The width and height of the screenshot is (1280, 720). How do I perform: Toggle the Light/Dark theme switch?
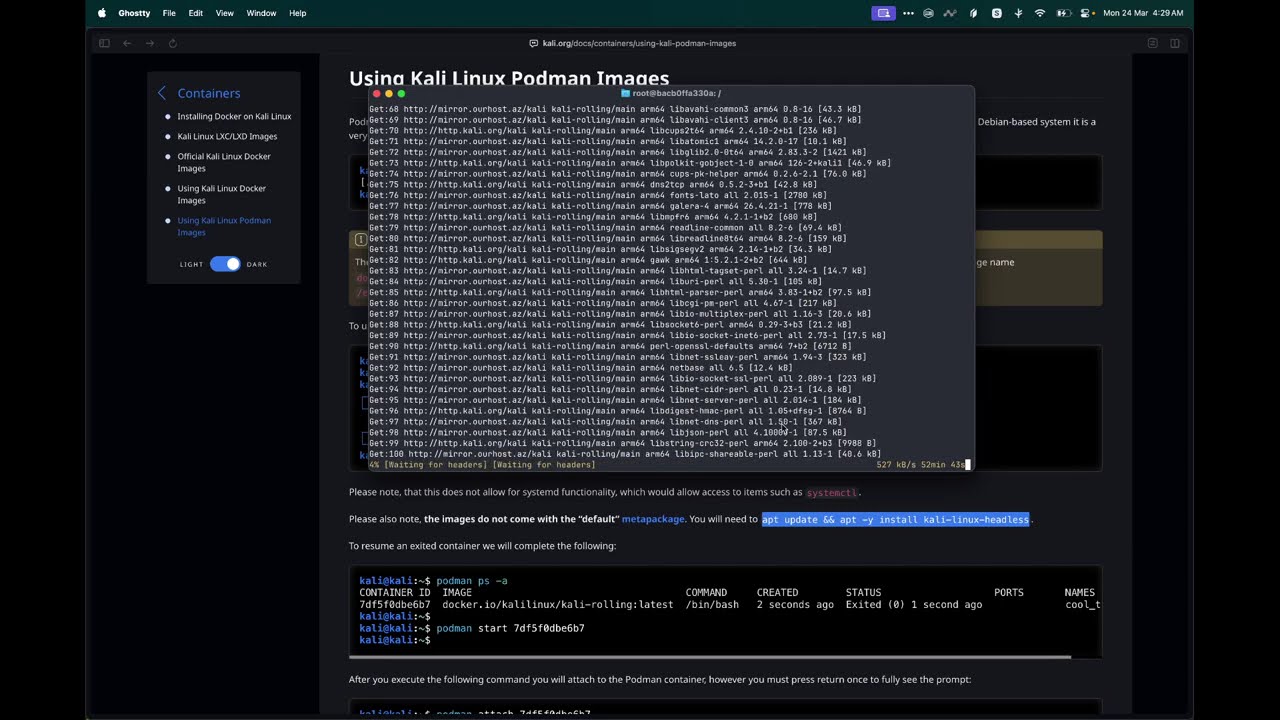[x=225, y=264]
